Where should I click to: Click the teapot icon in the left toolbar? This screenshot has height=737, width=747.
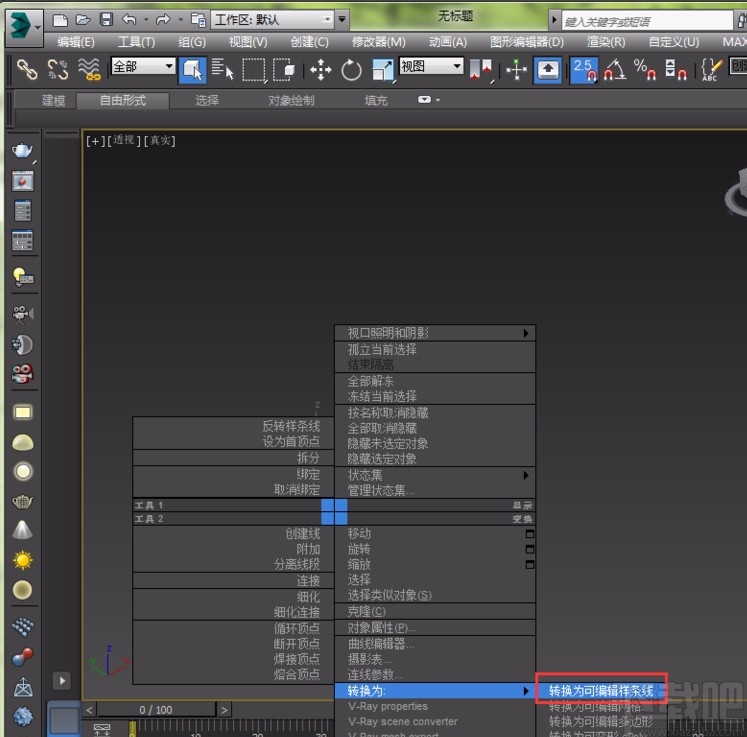tap(22, 151)
